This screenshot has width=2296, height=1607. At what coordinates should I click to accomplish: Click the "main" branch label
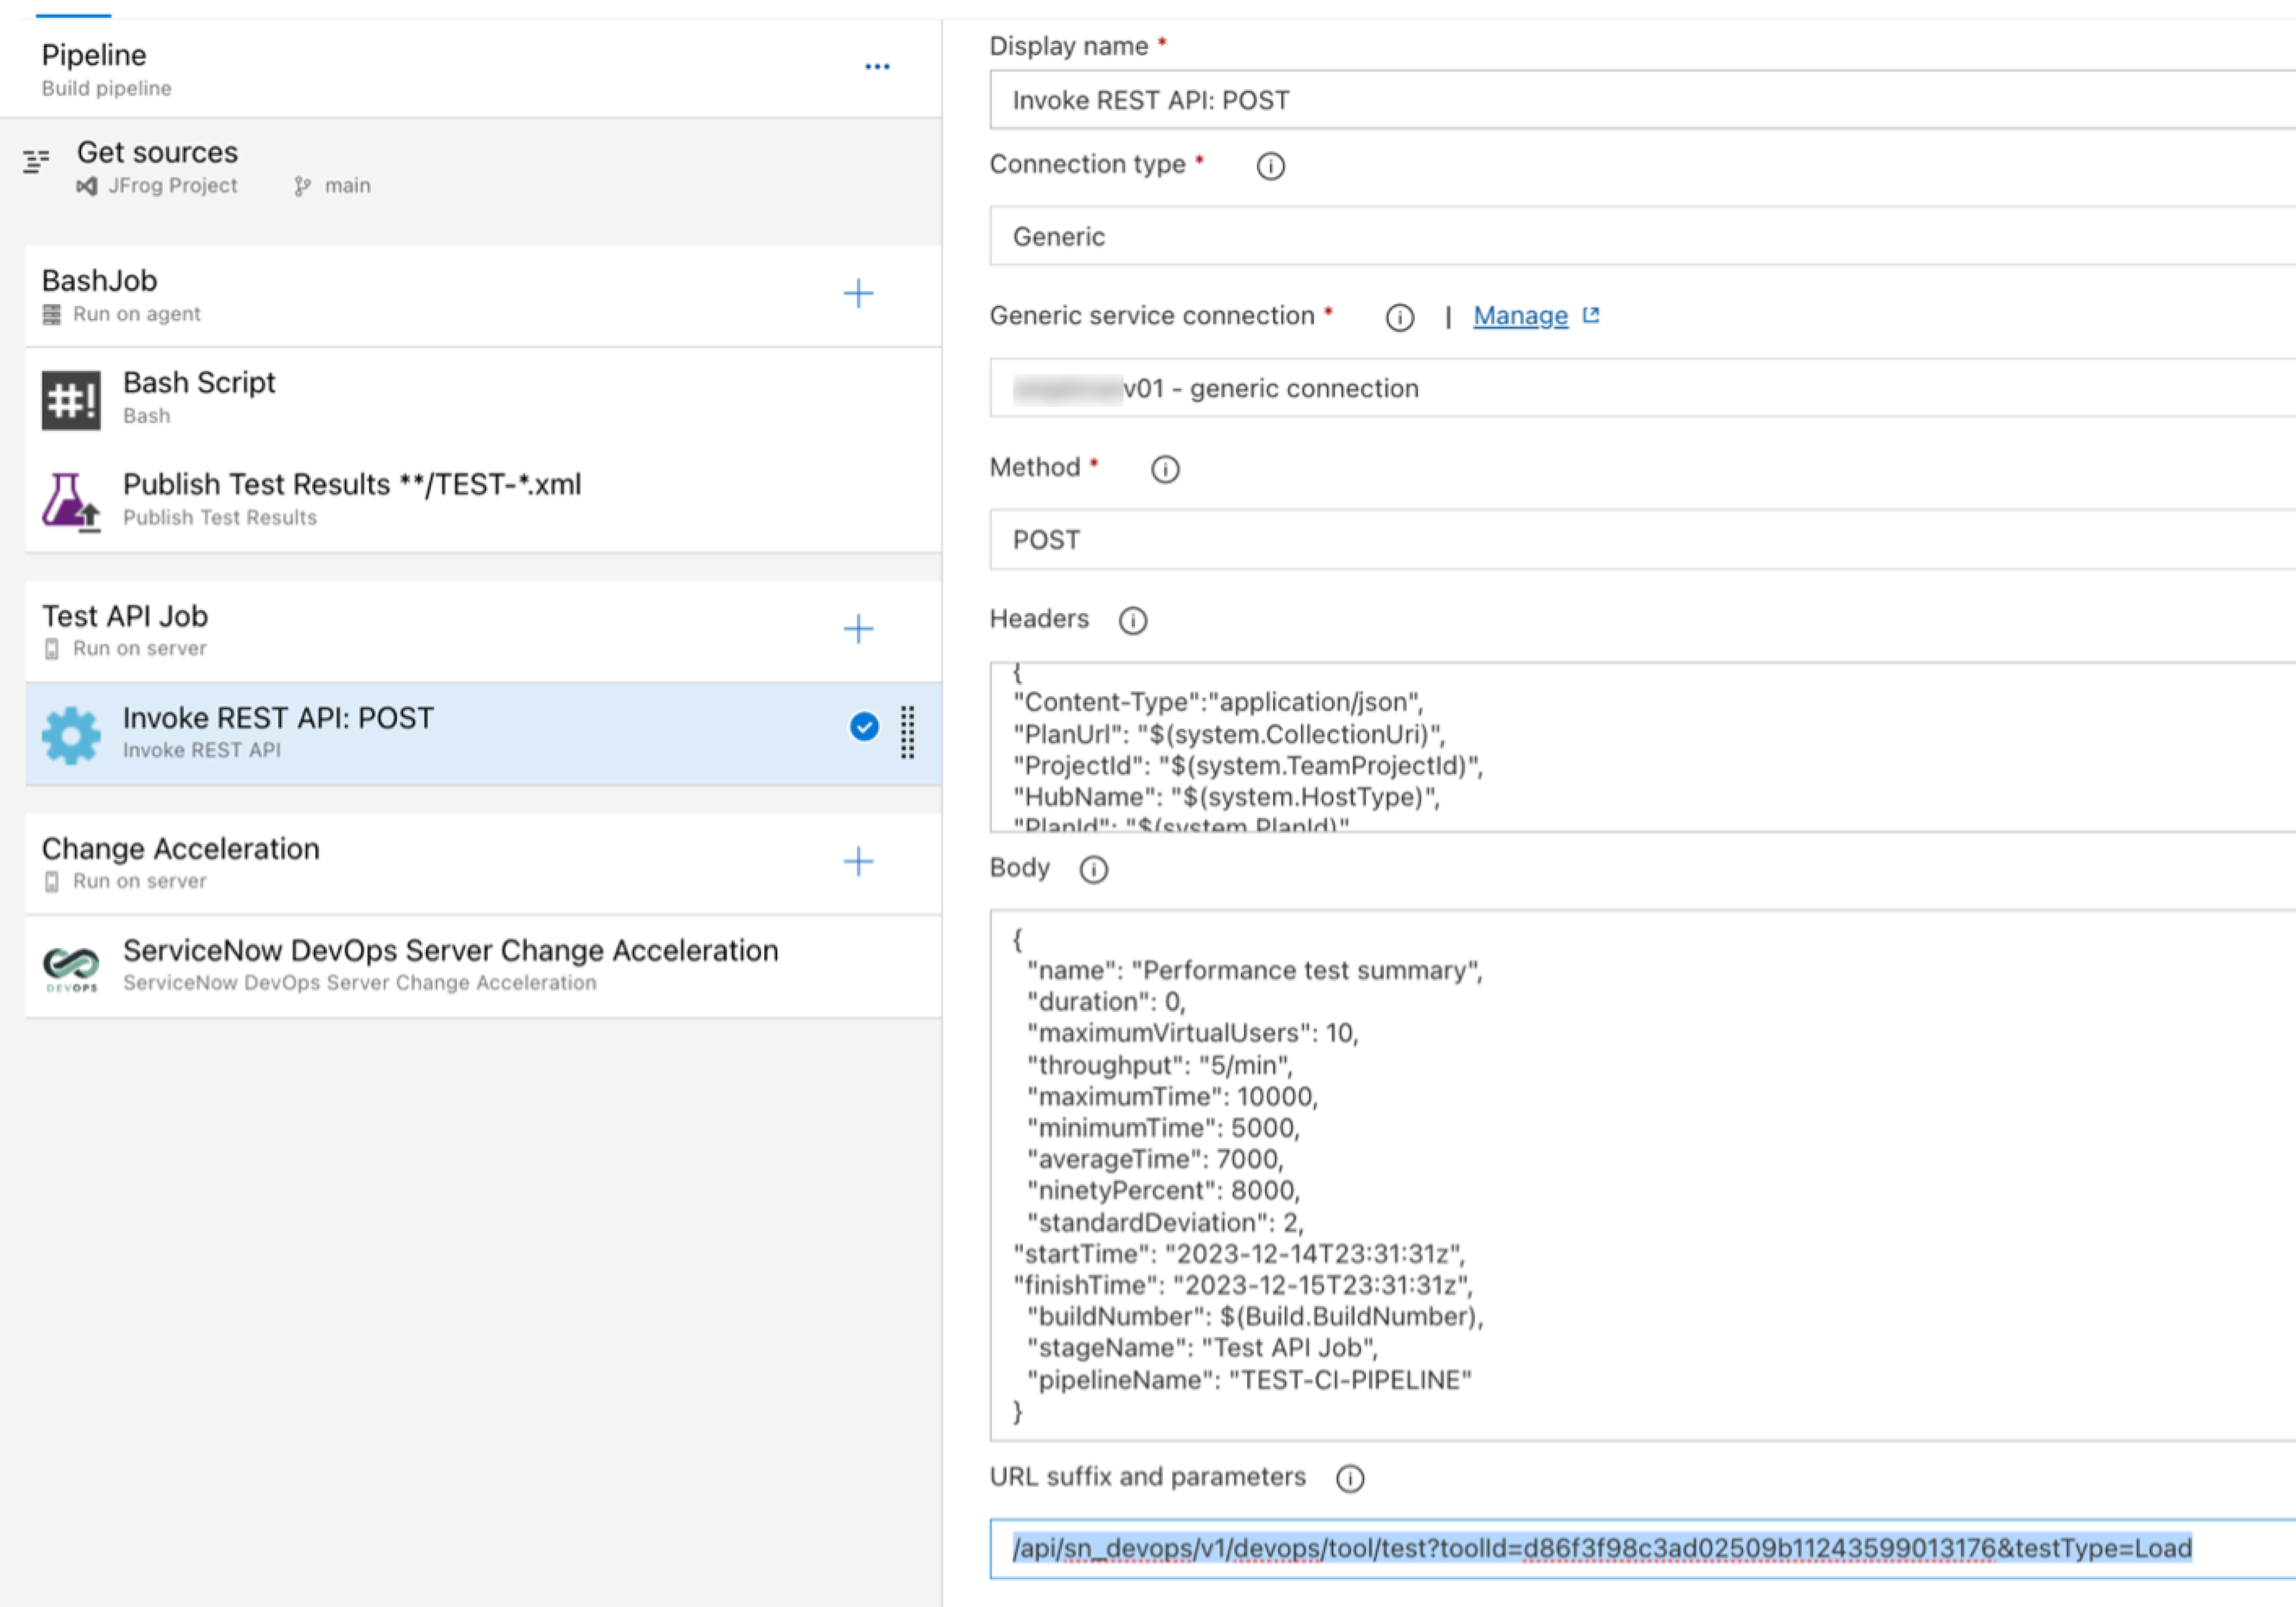coord(347,186)
